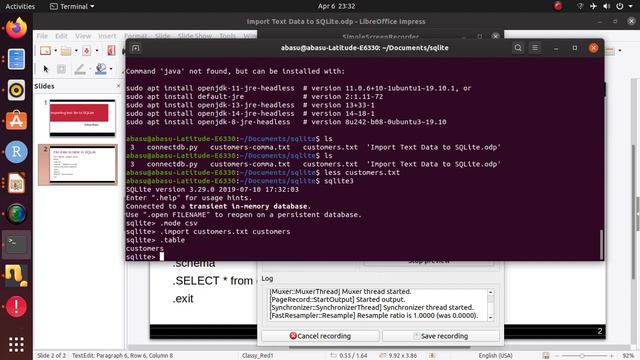
Task: Open the red exclamation dock app
Action: (16, 306)
